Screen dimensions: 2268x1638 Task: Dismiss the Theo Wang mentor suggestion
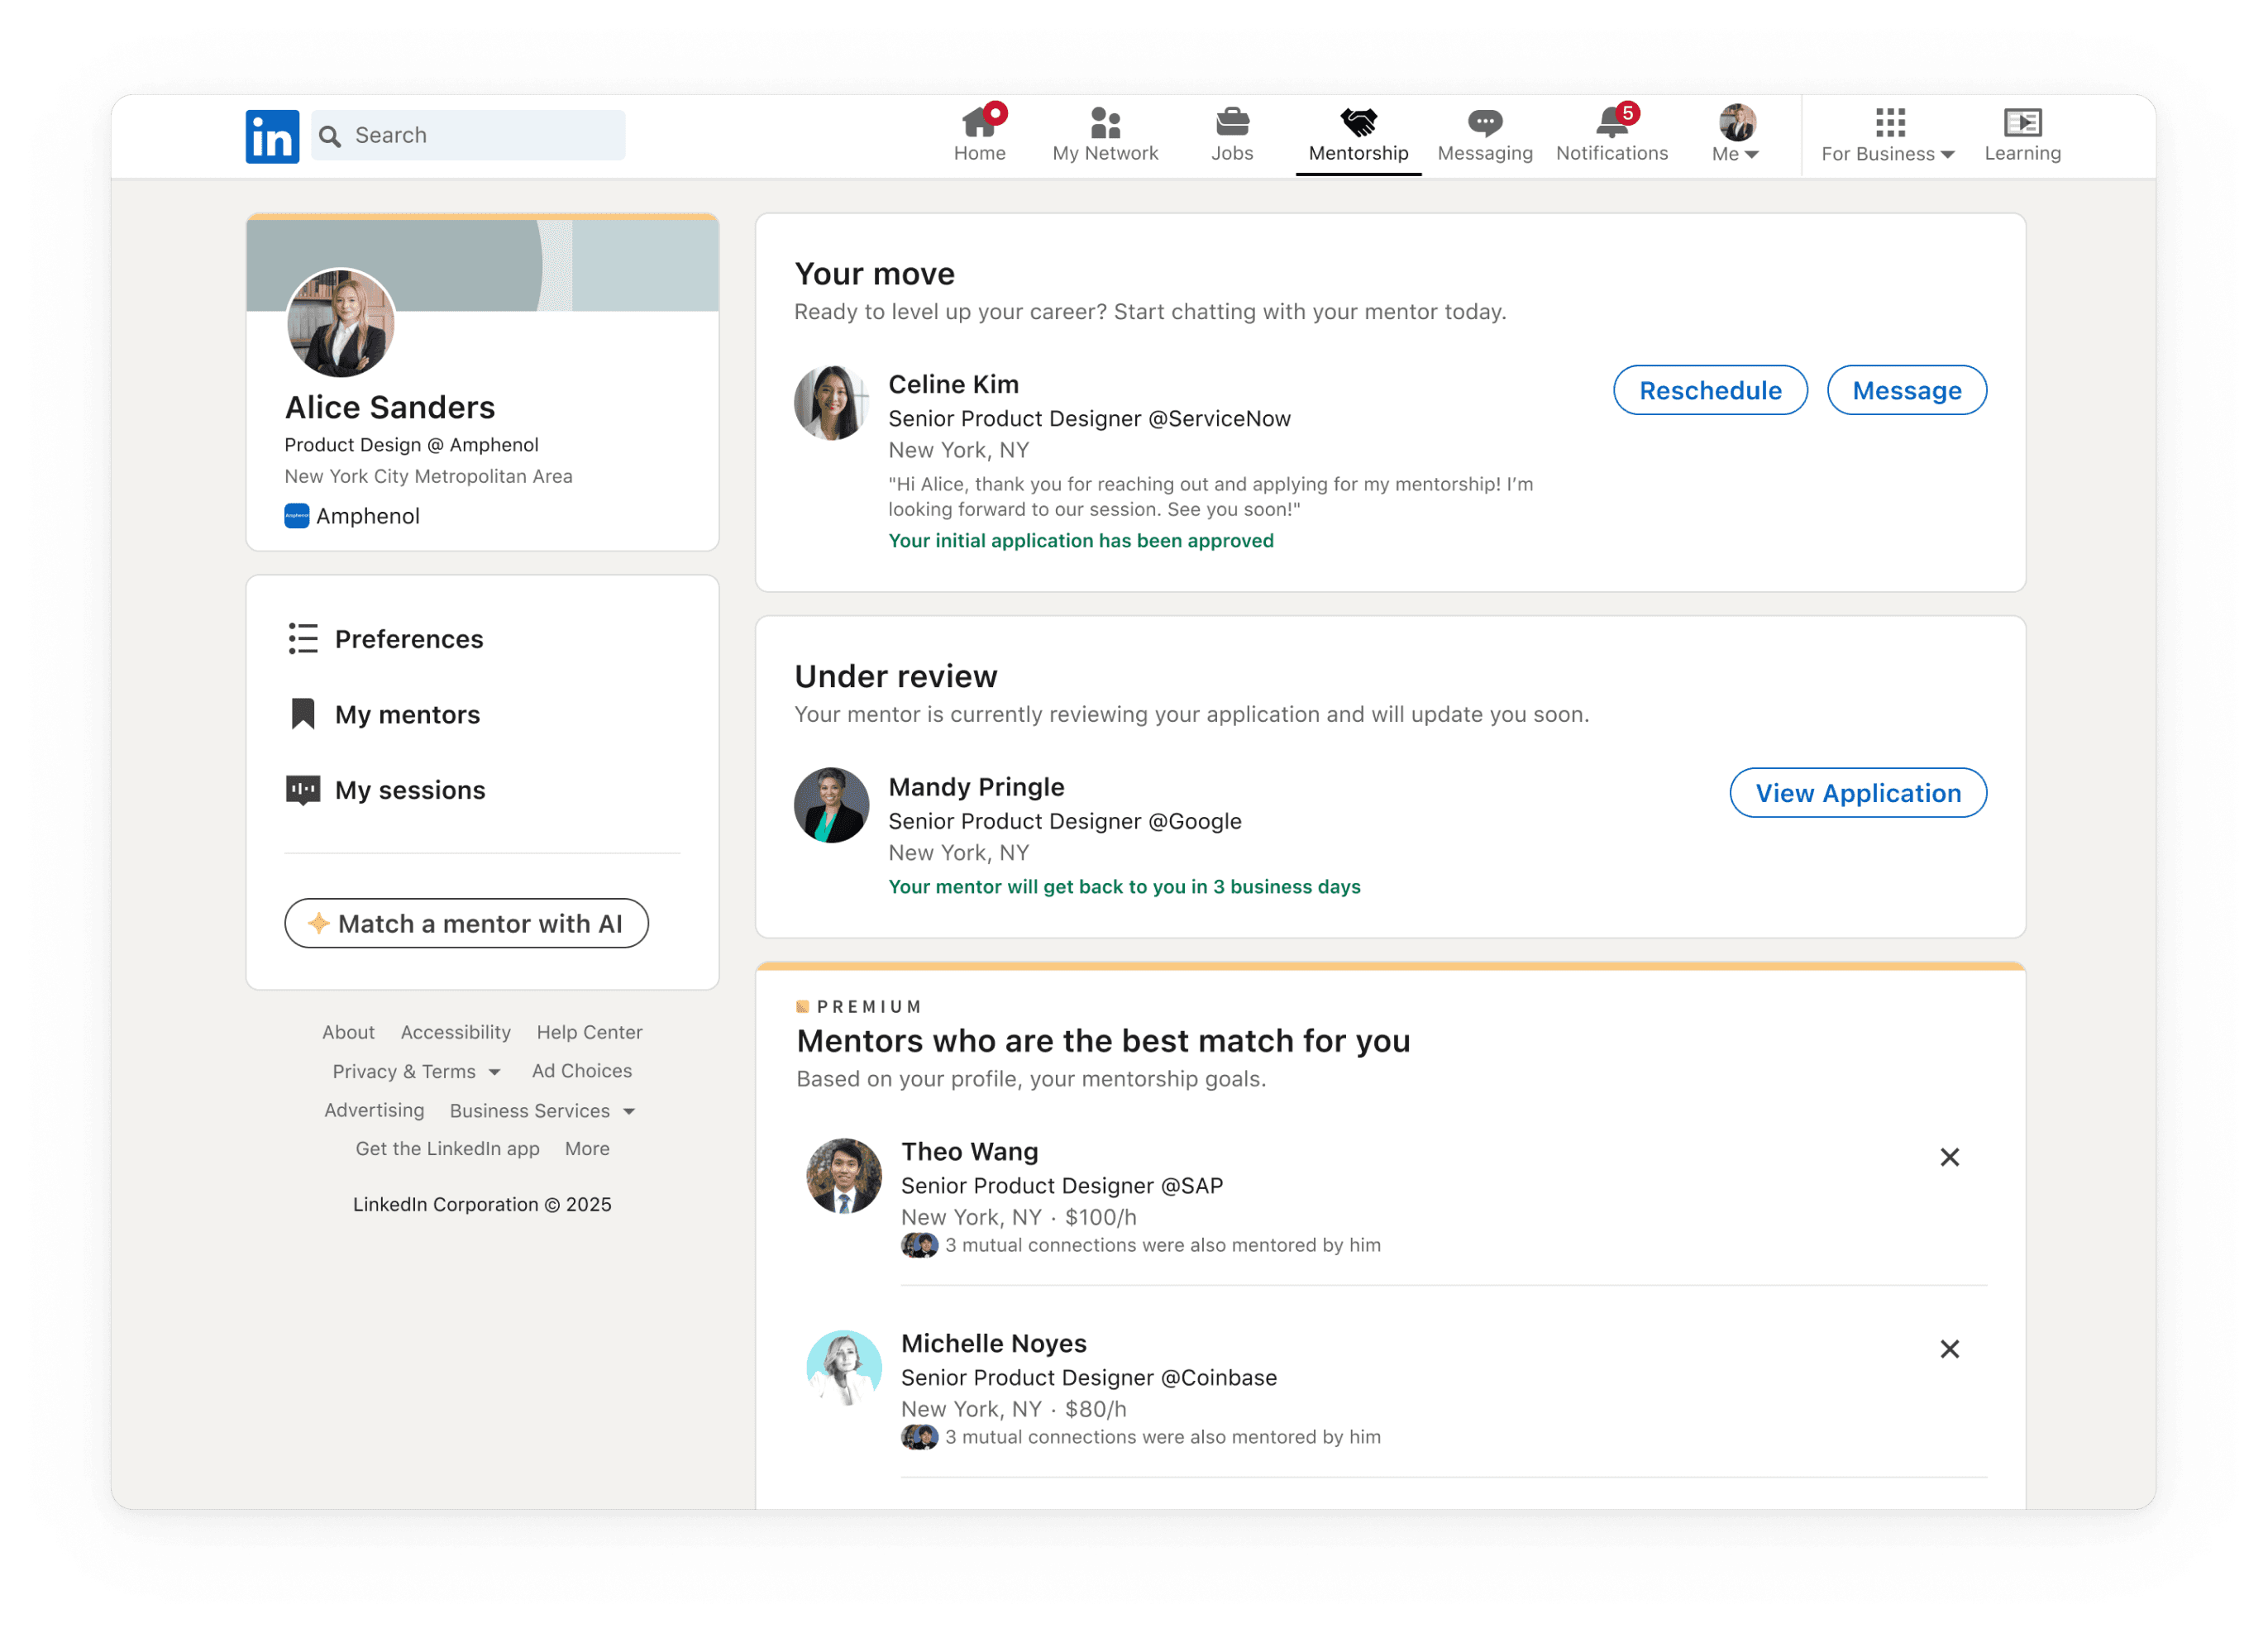point(1949,1157)
